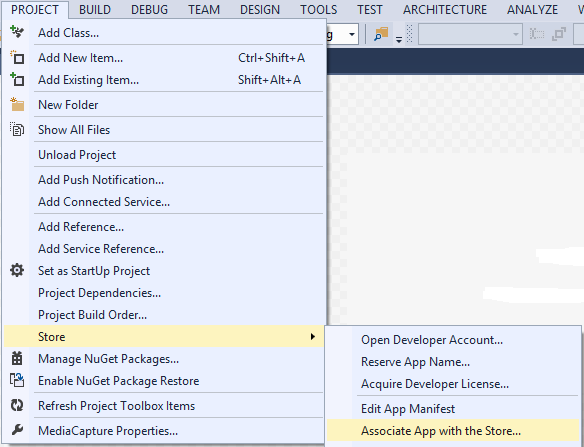Select Show All Files entry
The width and height of the screenshot is (584, 447).
pos(164,129)
